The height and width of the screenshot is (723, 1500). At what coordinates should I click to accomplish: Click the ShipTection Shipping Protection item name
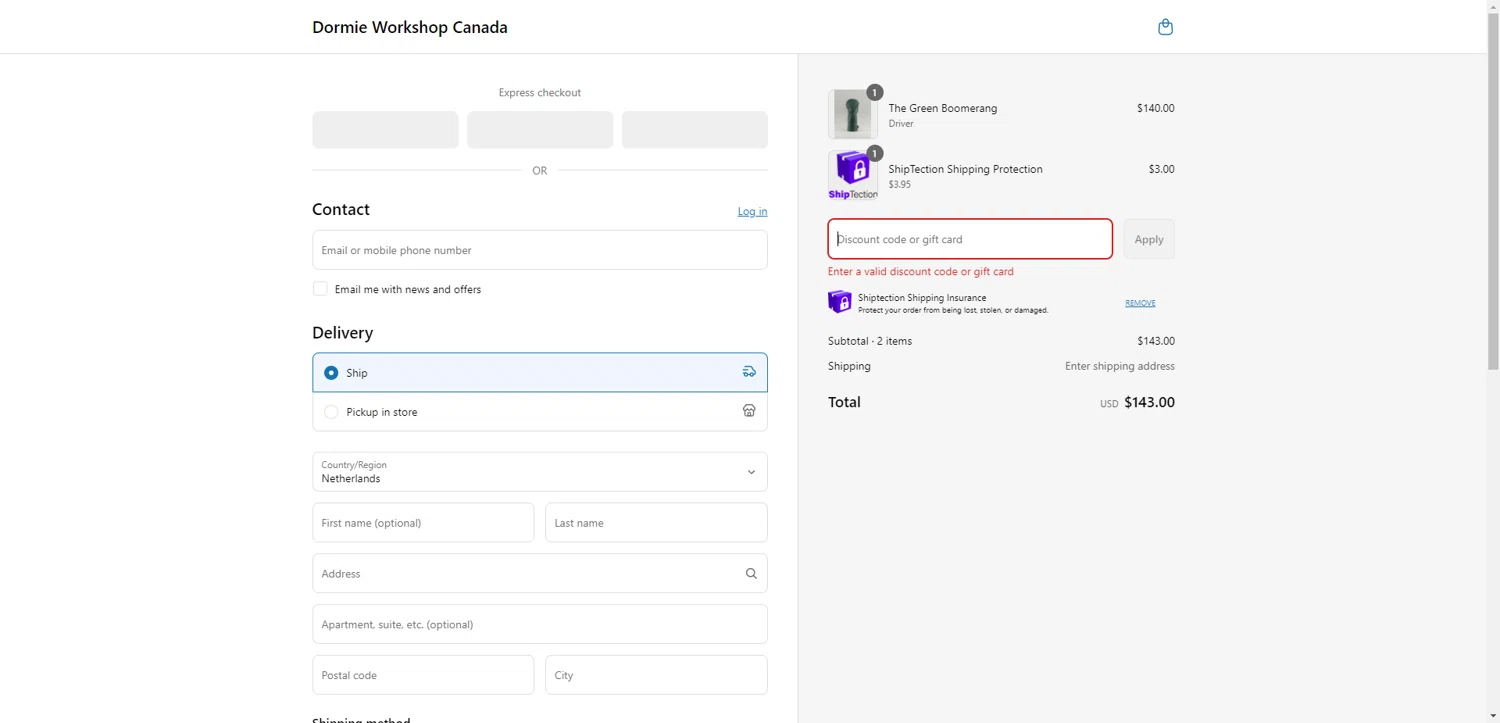pos(966,169)
